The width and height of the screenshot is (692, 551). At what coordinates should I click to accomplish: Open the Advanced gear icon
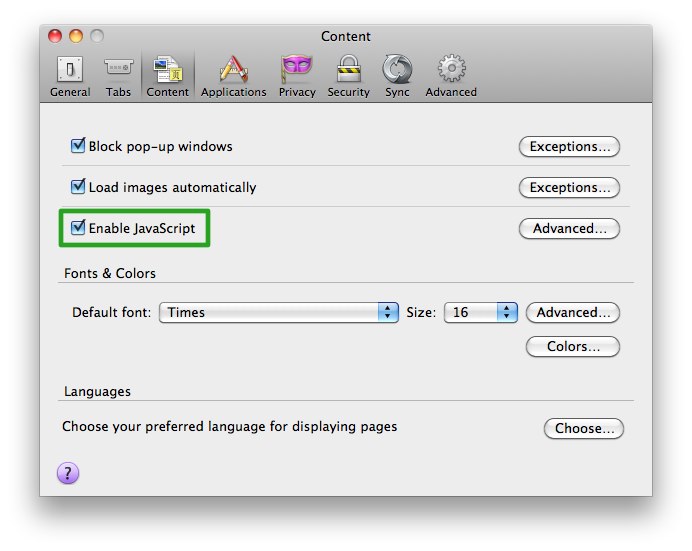451,68
